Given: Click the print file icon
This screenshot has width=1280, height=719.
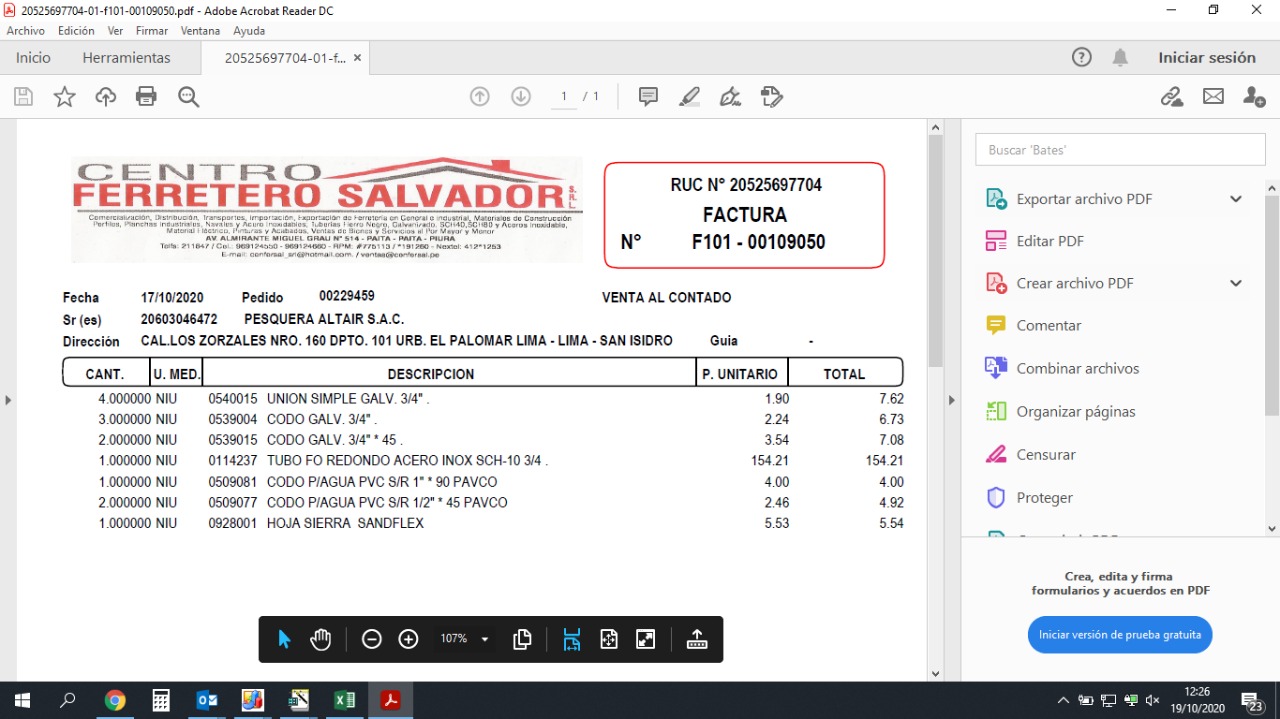Looking at the screenshot, I should pos(146,97).
